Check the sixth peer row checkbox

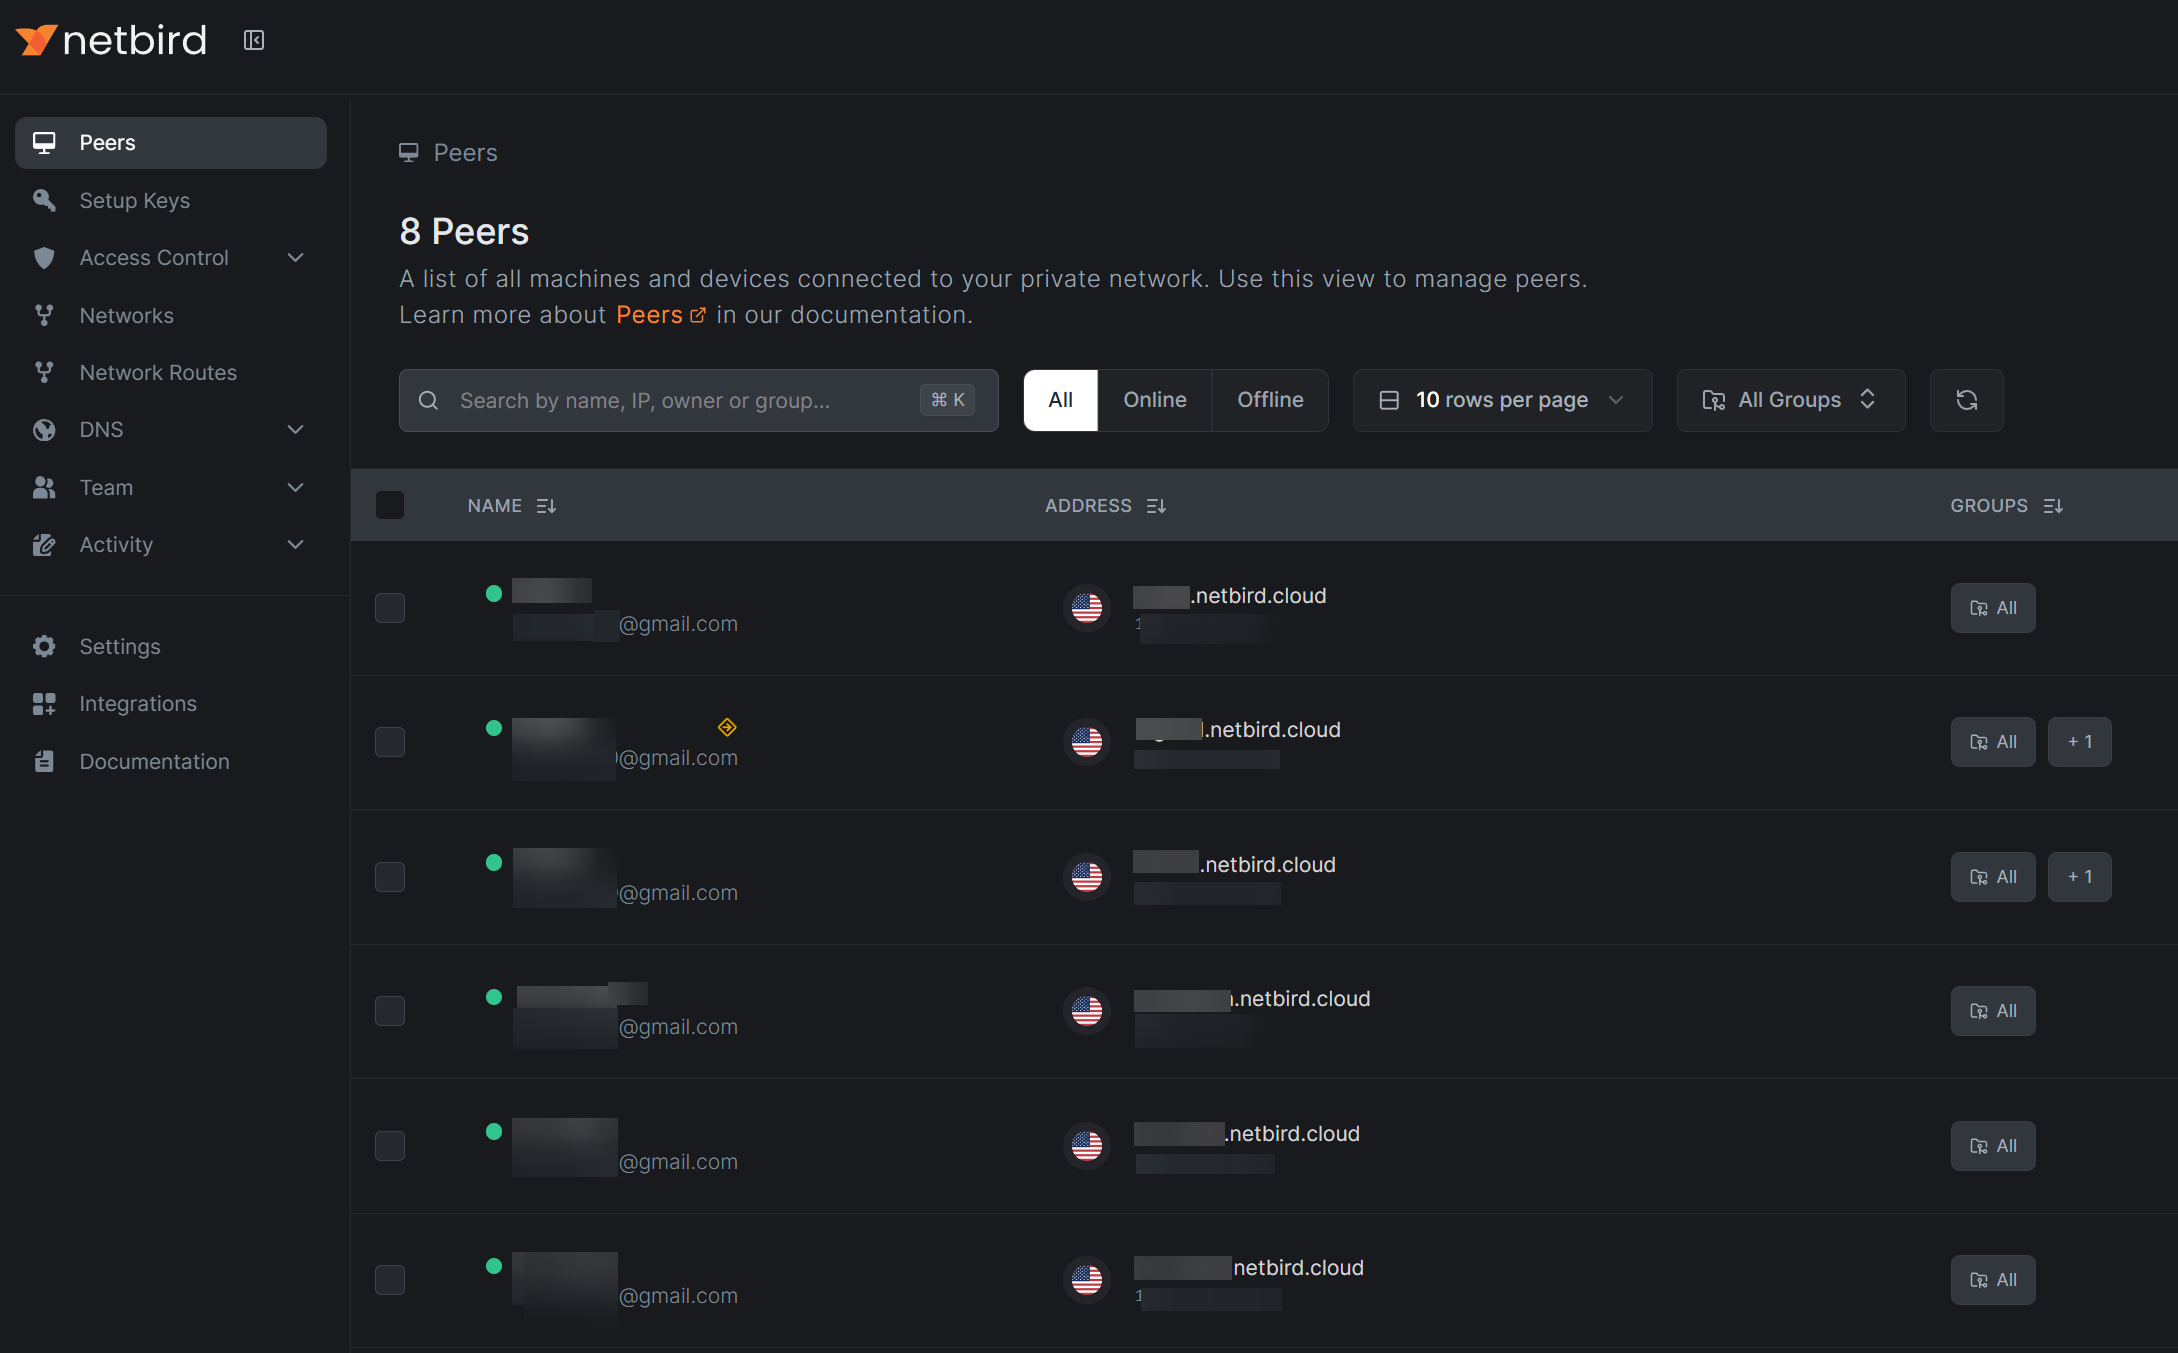(390, 1280)
